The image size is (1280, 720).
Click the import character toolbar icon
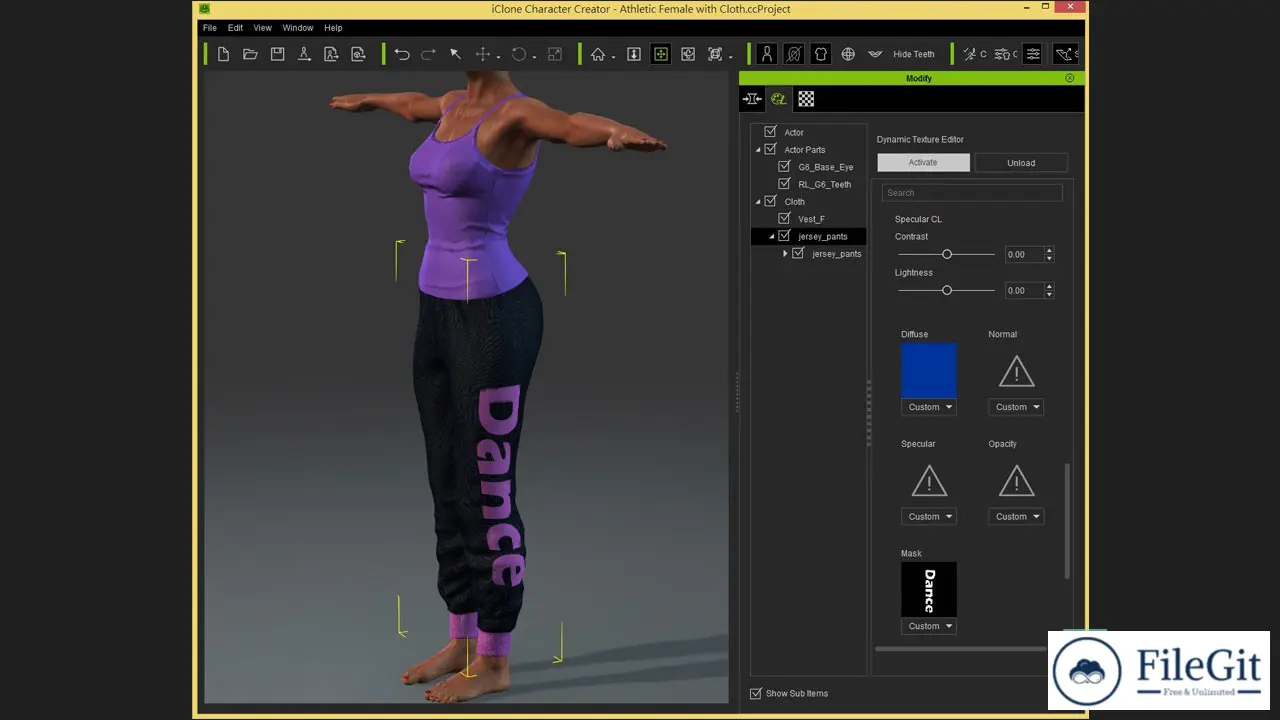pos(304,54)
